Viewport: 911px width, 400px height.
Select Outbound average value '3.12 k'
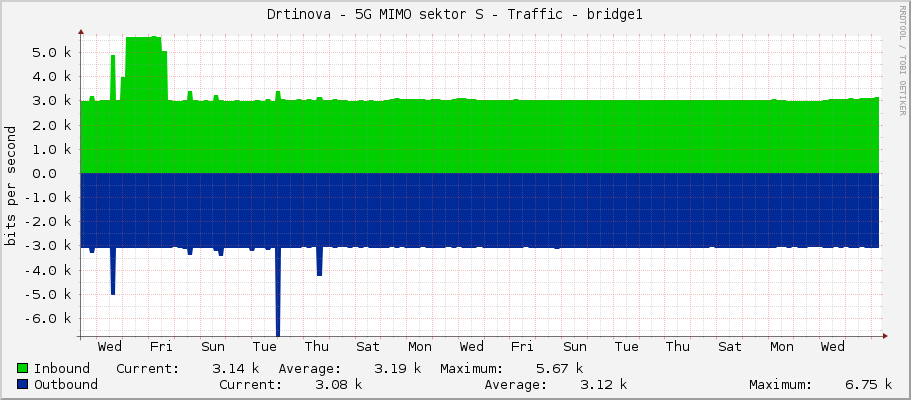pos(604,384)
